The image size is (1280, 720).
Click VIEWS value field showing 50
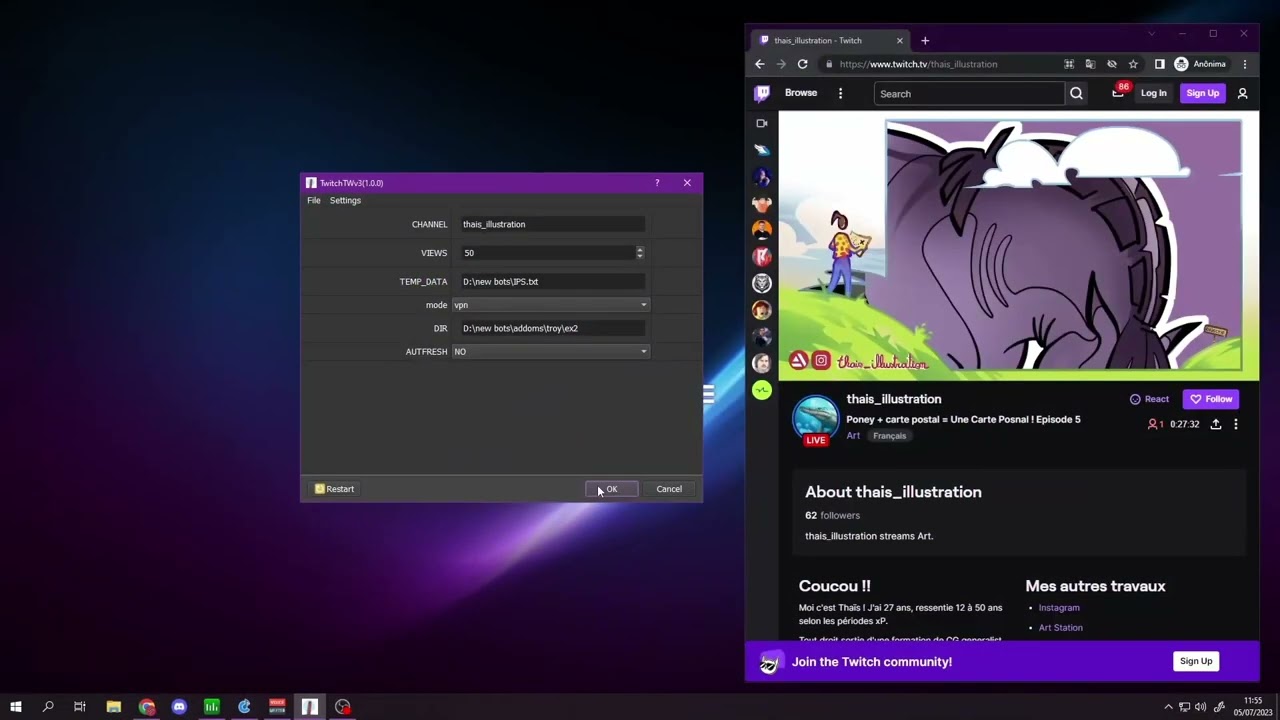(x=546, y=253)
